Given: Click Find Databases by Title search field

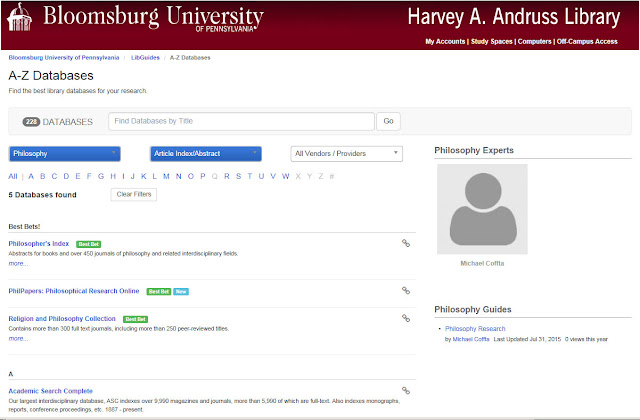Looking at the screenshot, I should click(x=241, y=121).
